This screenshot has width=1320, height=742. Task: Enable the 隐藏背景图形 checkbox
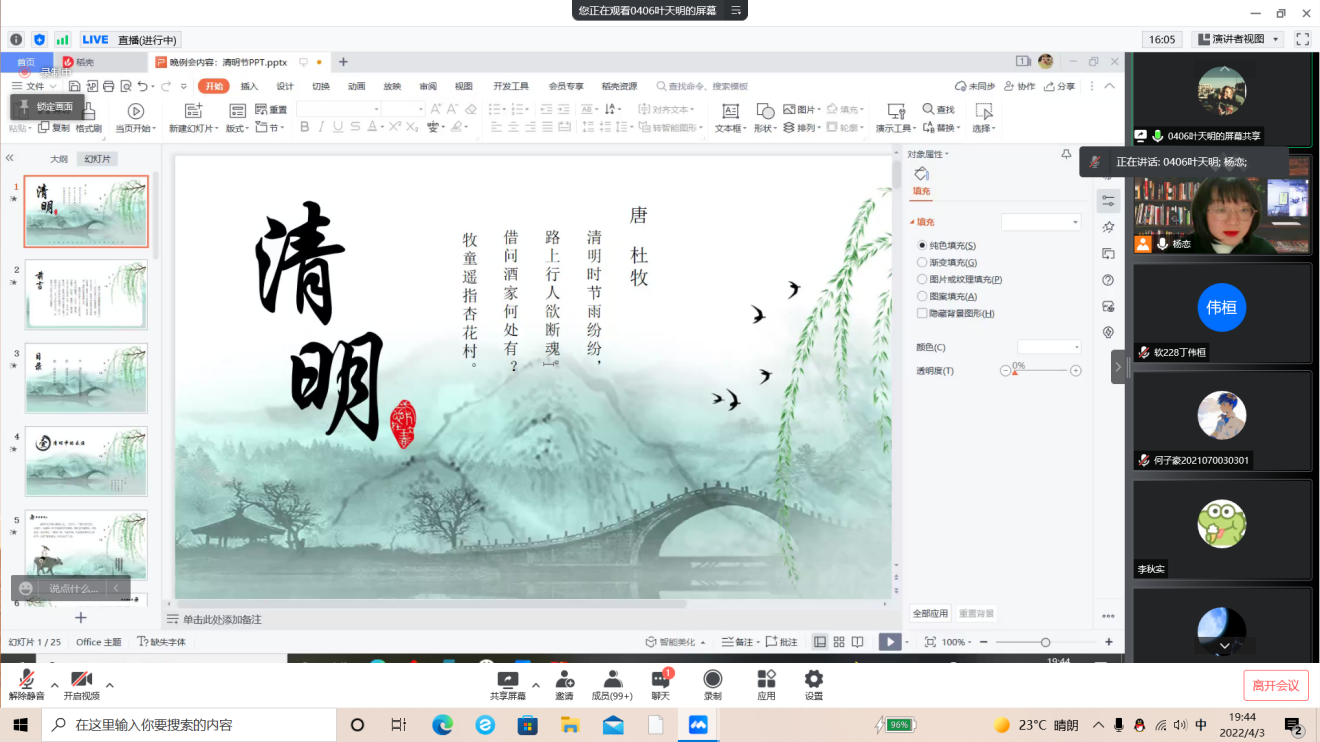click(x=922, y=313)
